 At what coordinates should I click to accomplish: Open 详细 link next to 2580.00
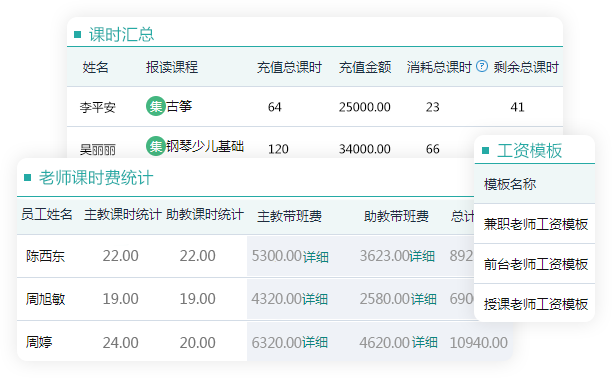point(423,299)
